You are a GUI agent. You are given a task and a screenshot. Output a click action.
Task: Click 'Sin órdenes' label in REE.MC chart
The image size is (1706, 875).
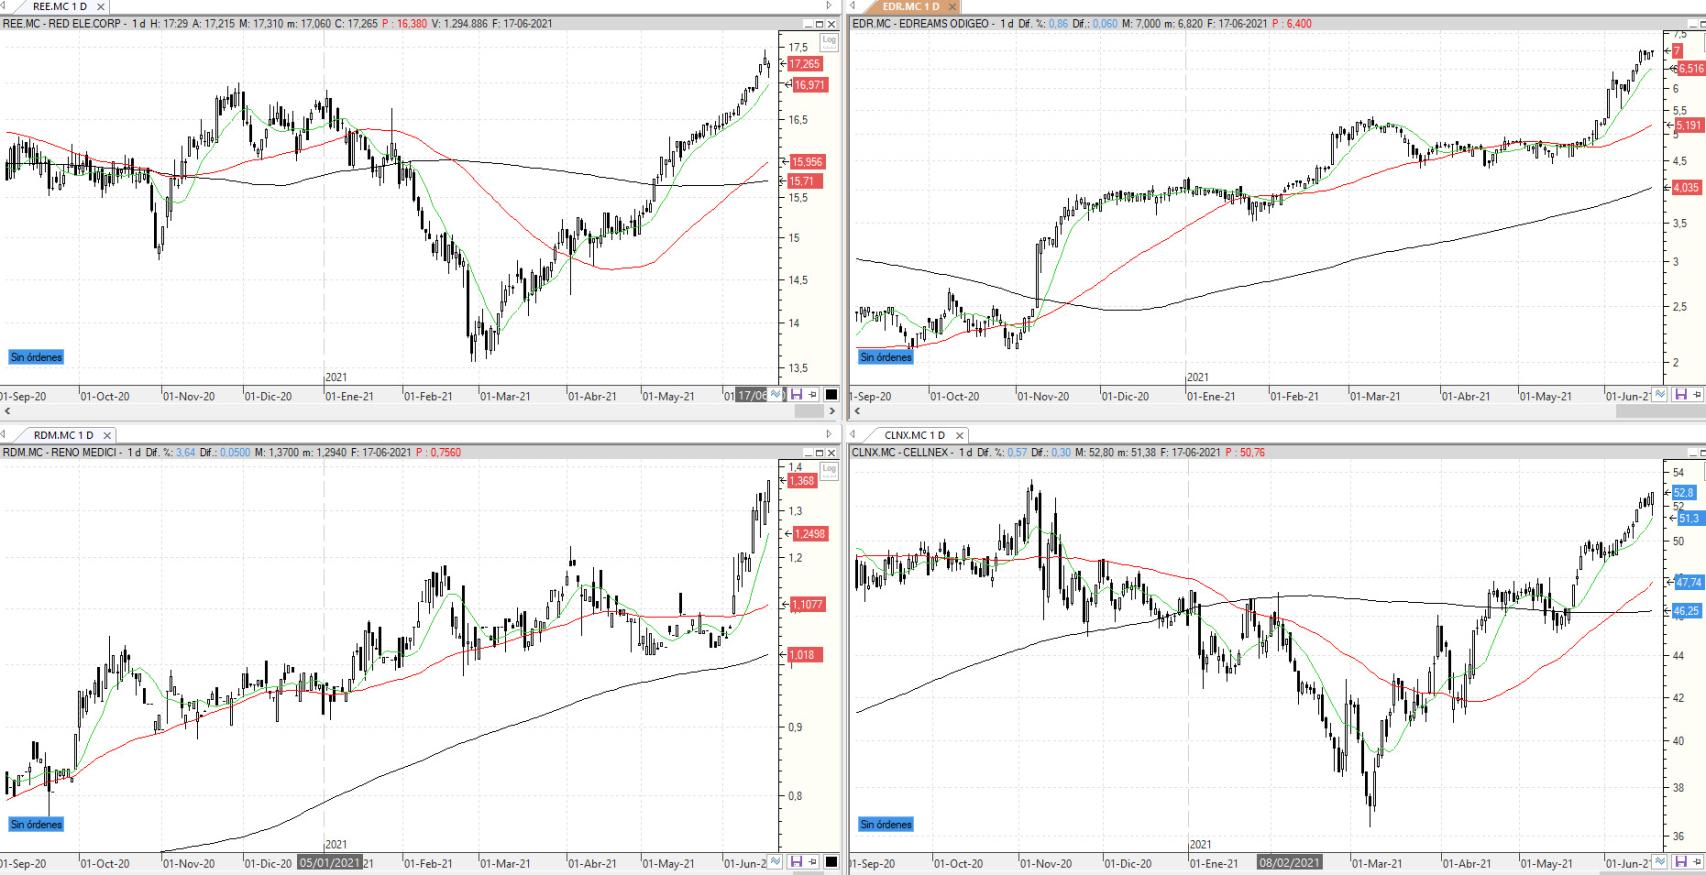point(36,357)
